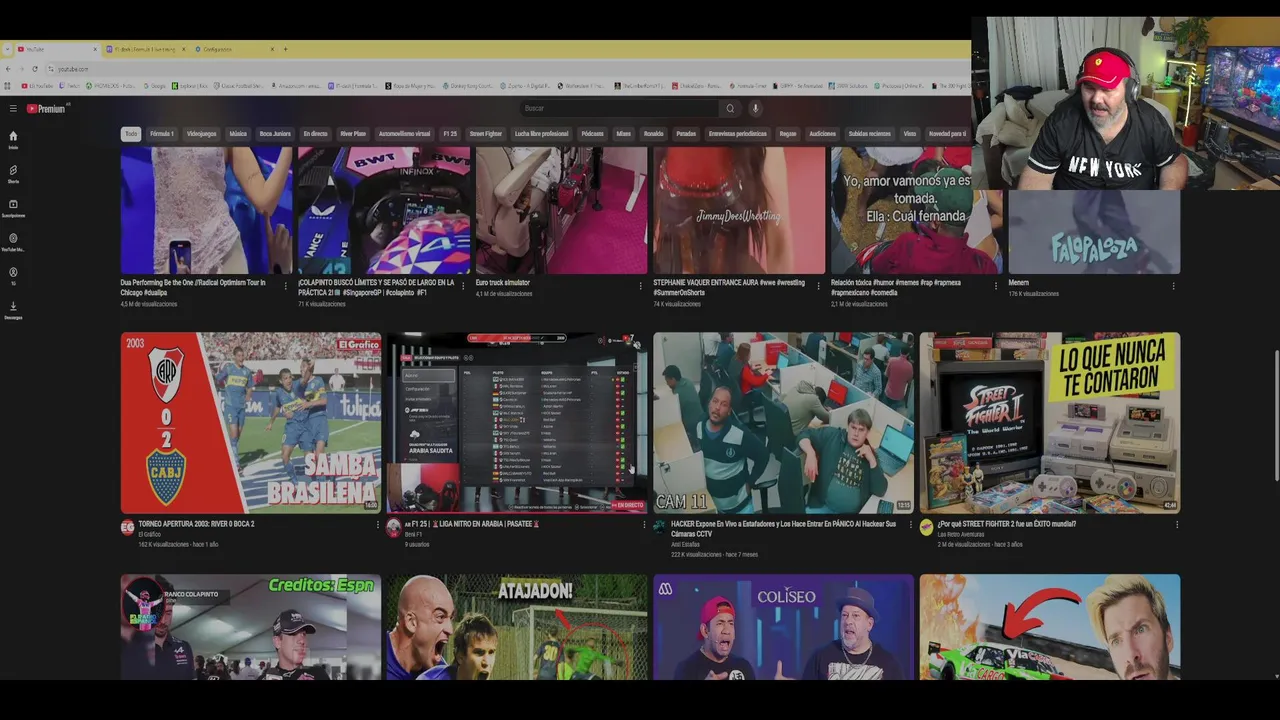Open Shorts in the left sidebar
Screen dimensions: 1280x720
click(x=13, y=174)
